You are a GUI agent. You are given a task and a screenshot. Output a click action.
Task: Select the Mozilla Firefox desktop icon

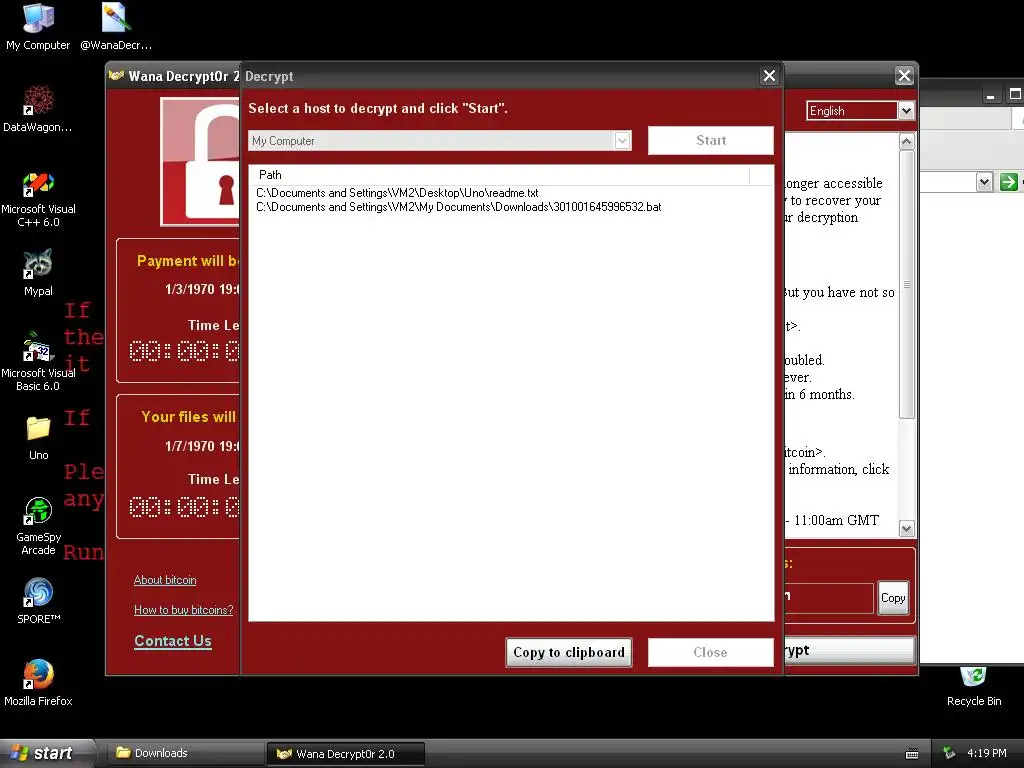pyautogui.click(x=38, y=683)
